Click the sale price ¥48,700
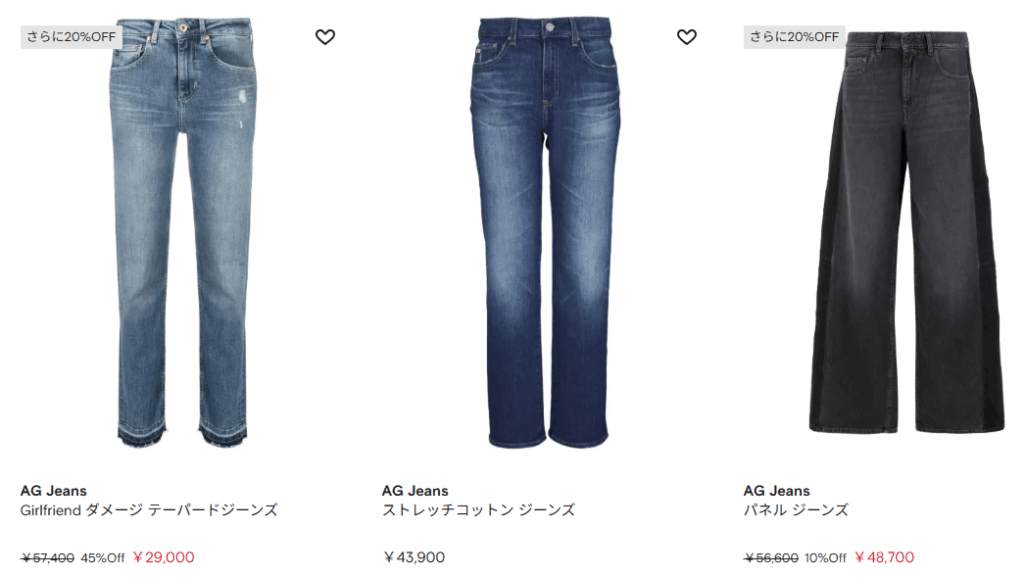The width and height of the screenshot is (1024, 577). [x=884, y=557]
